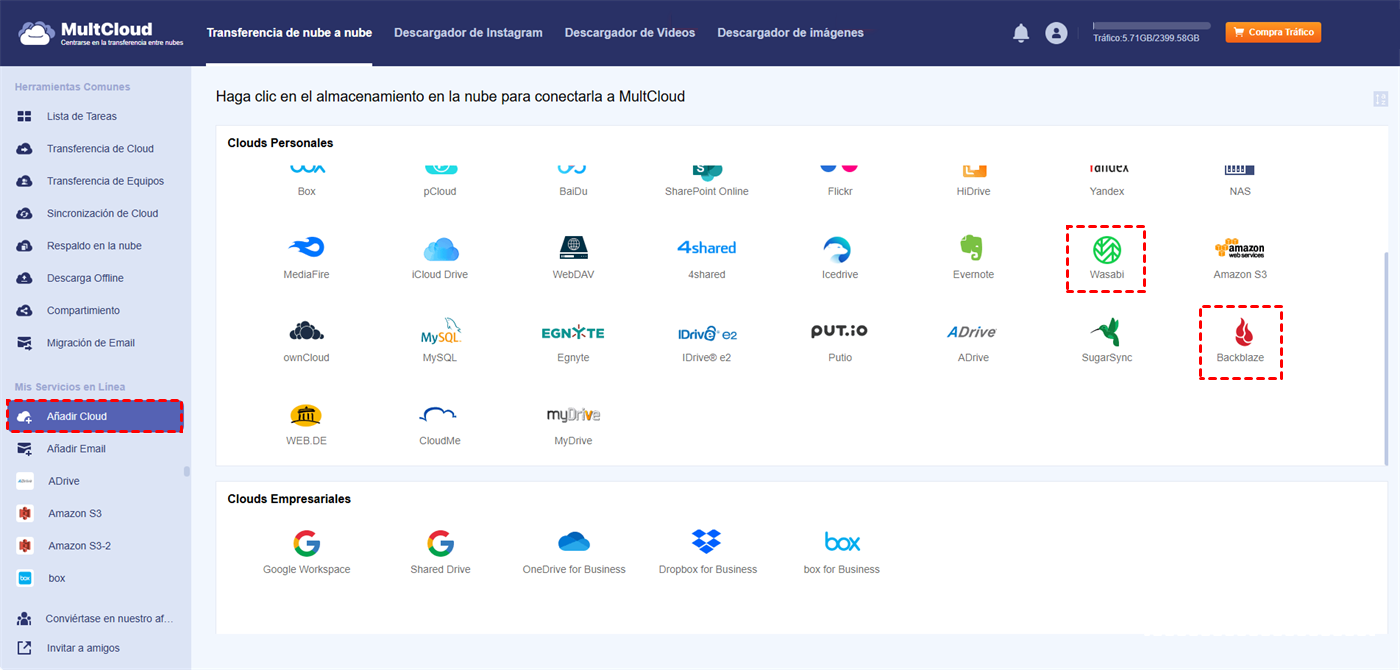The height and width of the screenshot is (670, 1400).
Task: Open Compartimiento in sidebar
Action: [96, 310]
